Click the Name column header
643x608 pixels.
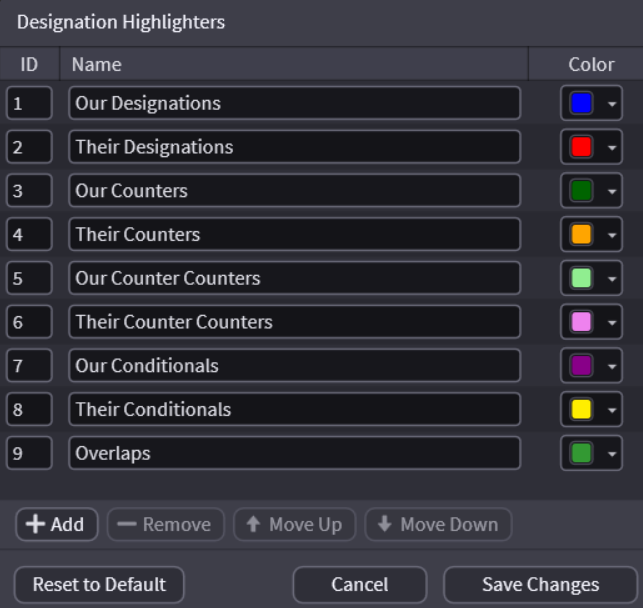(x=97, y=64)
